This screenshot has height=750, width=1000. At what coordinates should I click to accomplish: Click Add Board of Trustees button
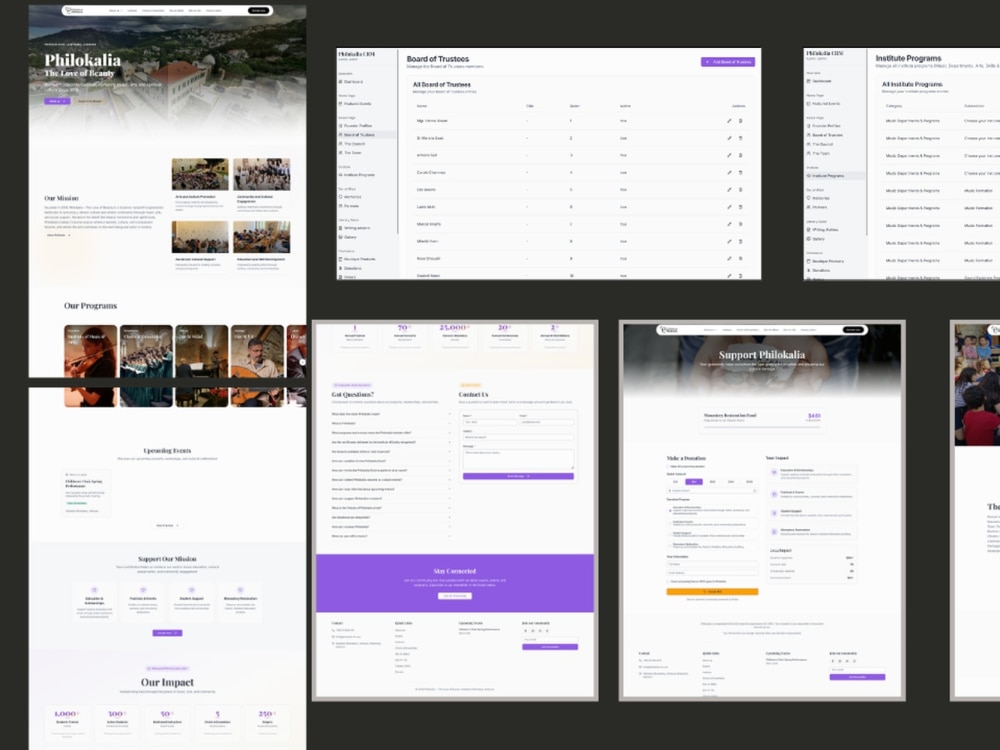pyautogui.click(x=728, y=62)
